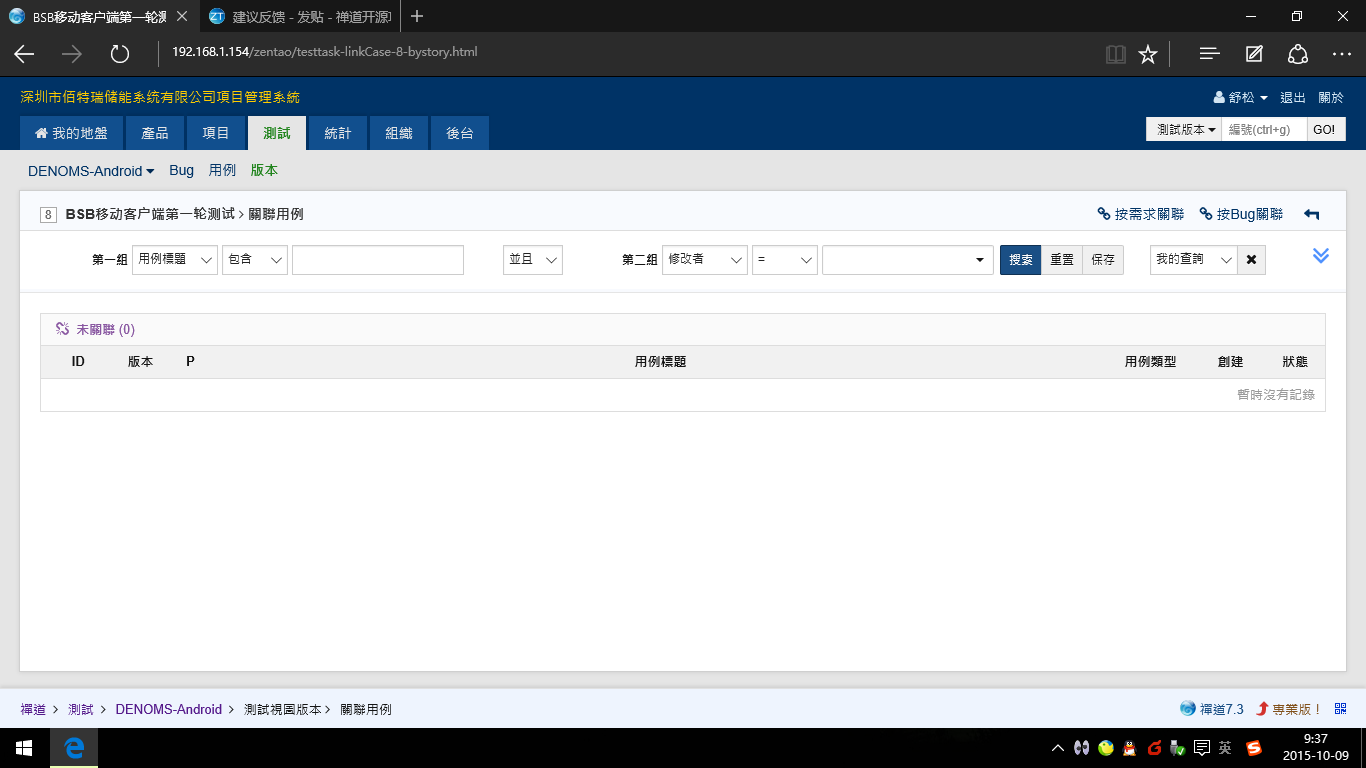Open the 第一組 field dropdown 用例標題
Image resolution: width=1366 pixels, height=768 pixels.
(175, 260)
